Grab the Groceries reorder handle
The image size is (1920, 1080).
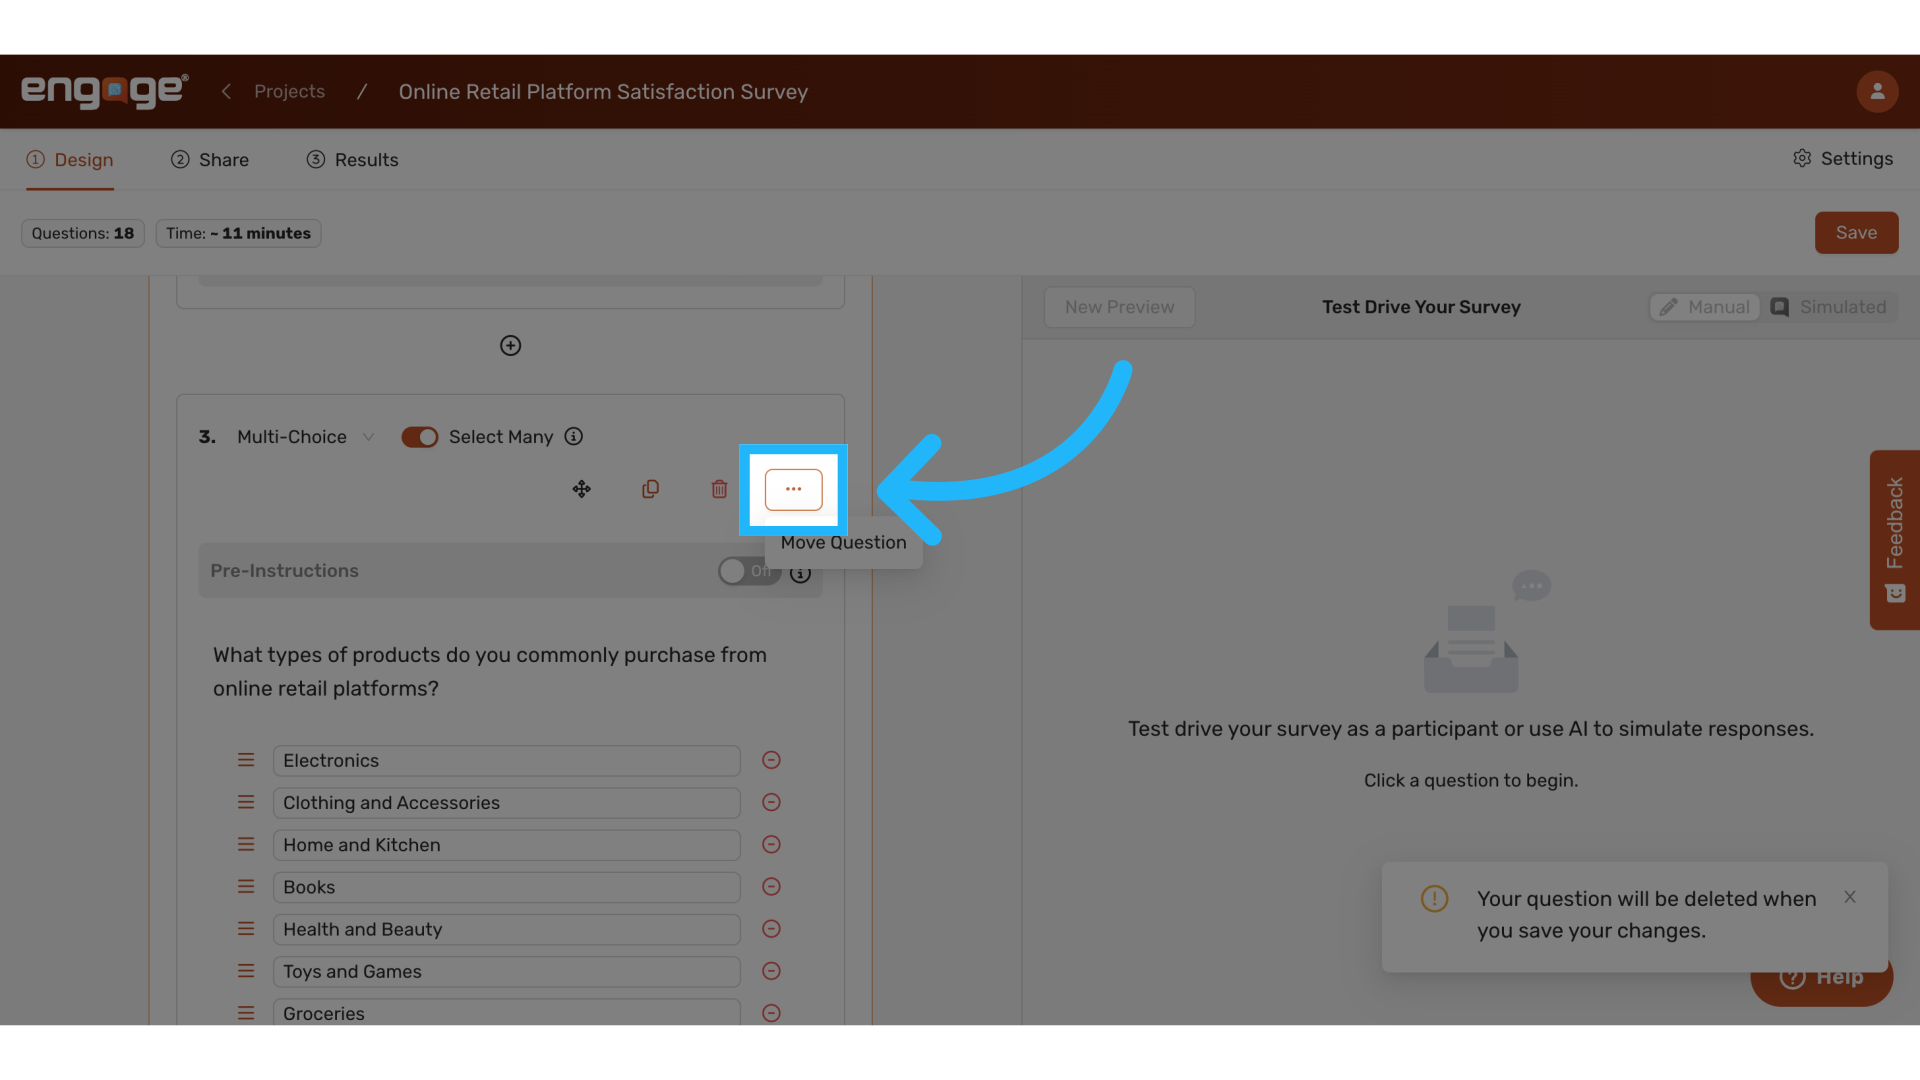click(246, 1013)
